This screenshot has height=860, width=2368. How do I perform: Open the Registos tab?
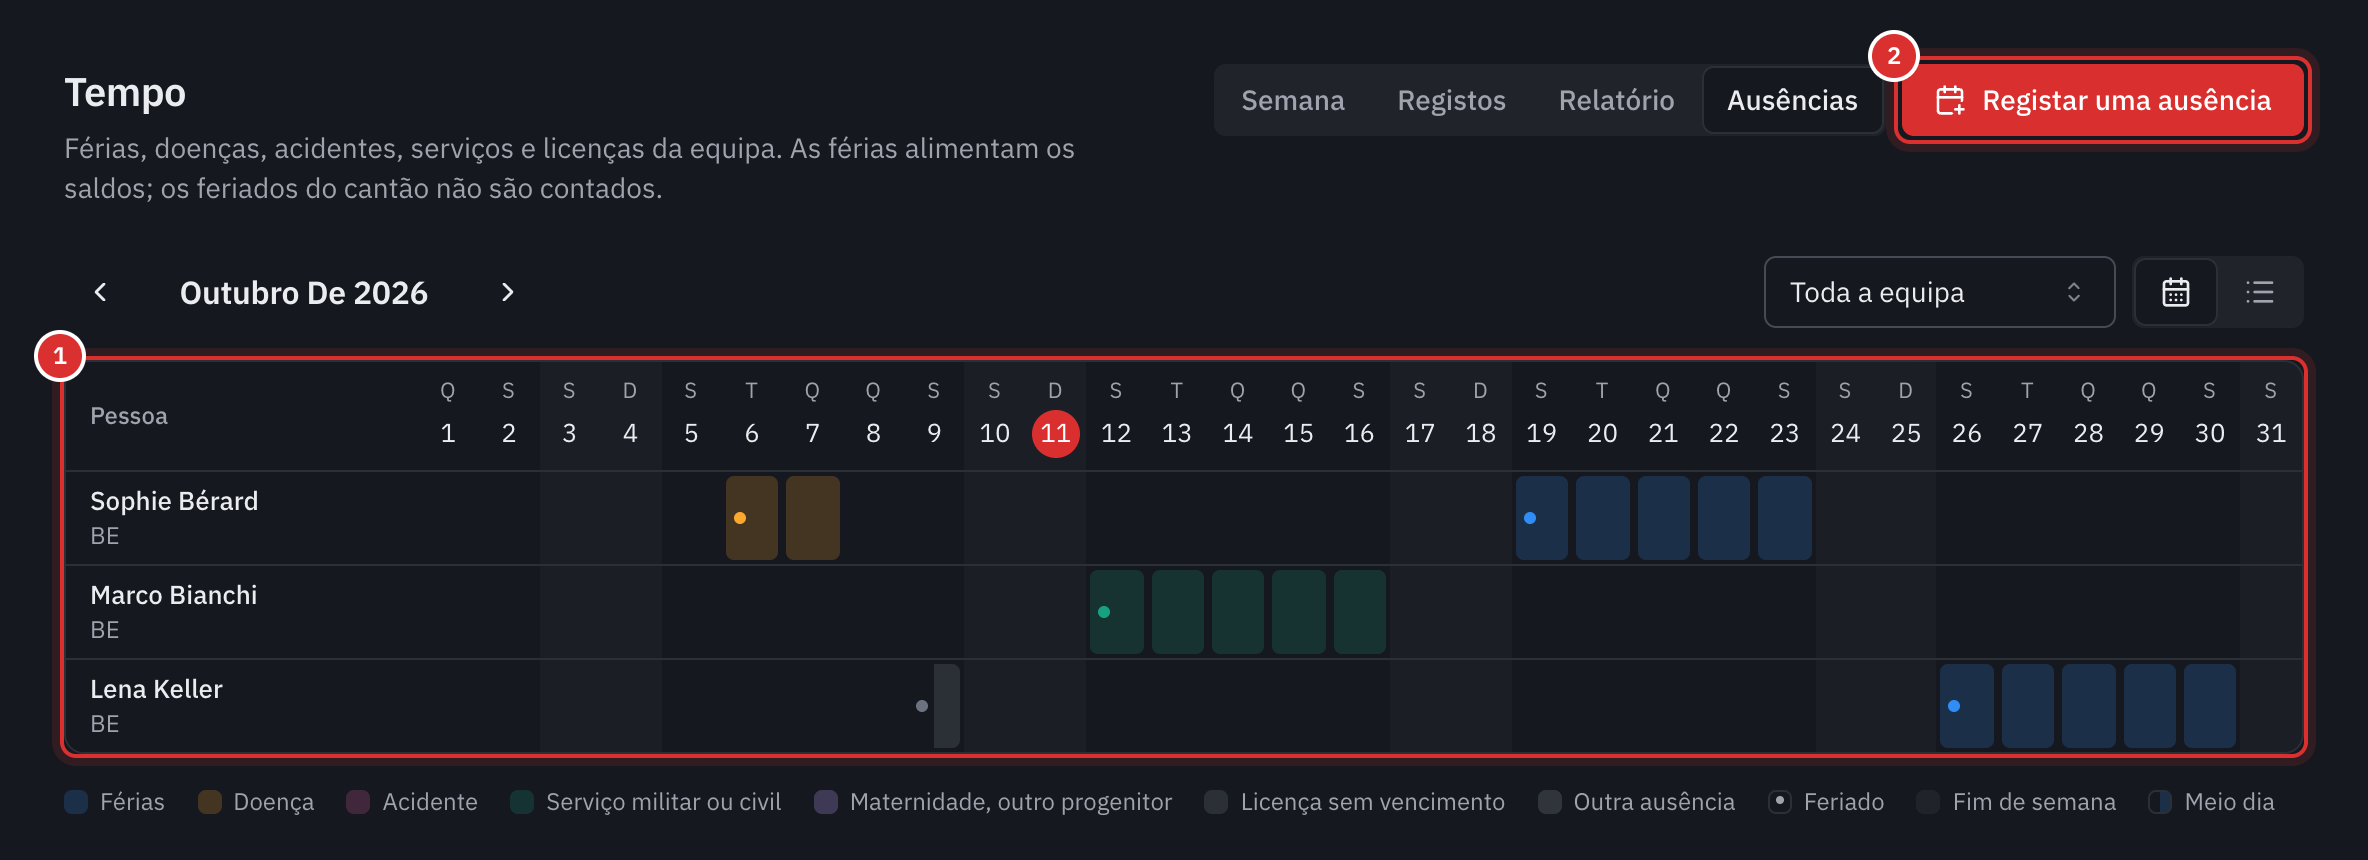tap(1451, 100)
